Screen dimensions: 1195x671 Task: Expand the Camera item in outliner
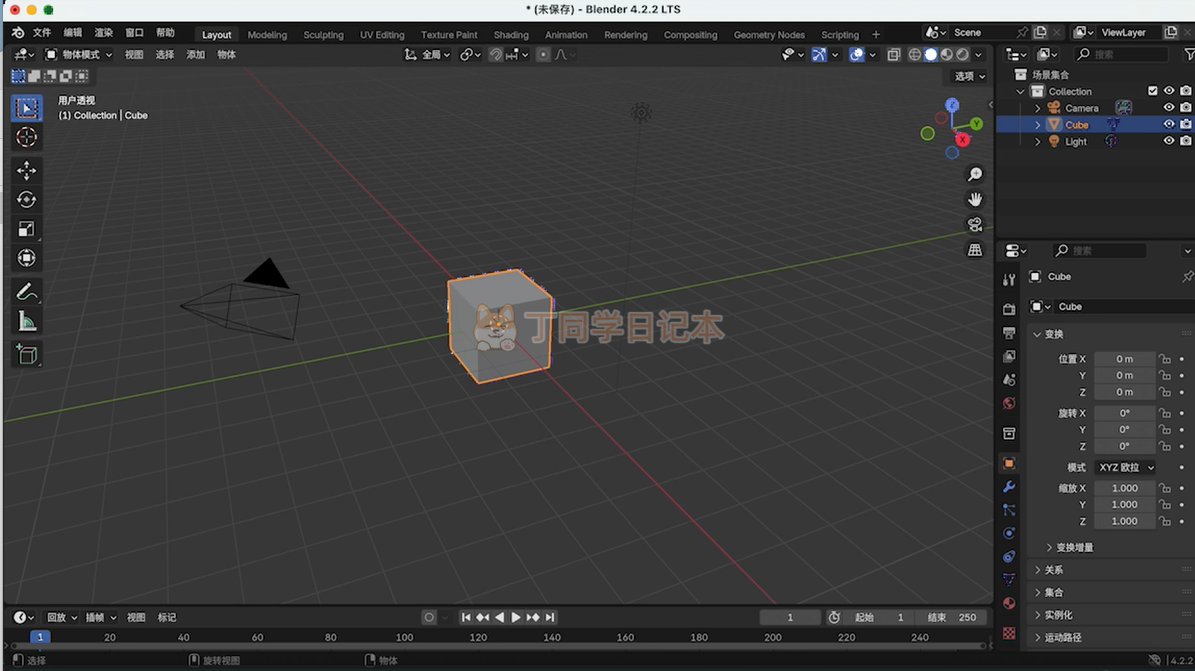[1037, 108]
